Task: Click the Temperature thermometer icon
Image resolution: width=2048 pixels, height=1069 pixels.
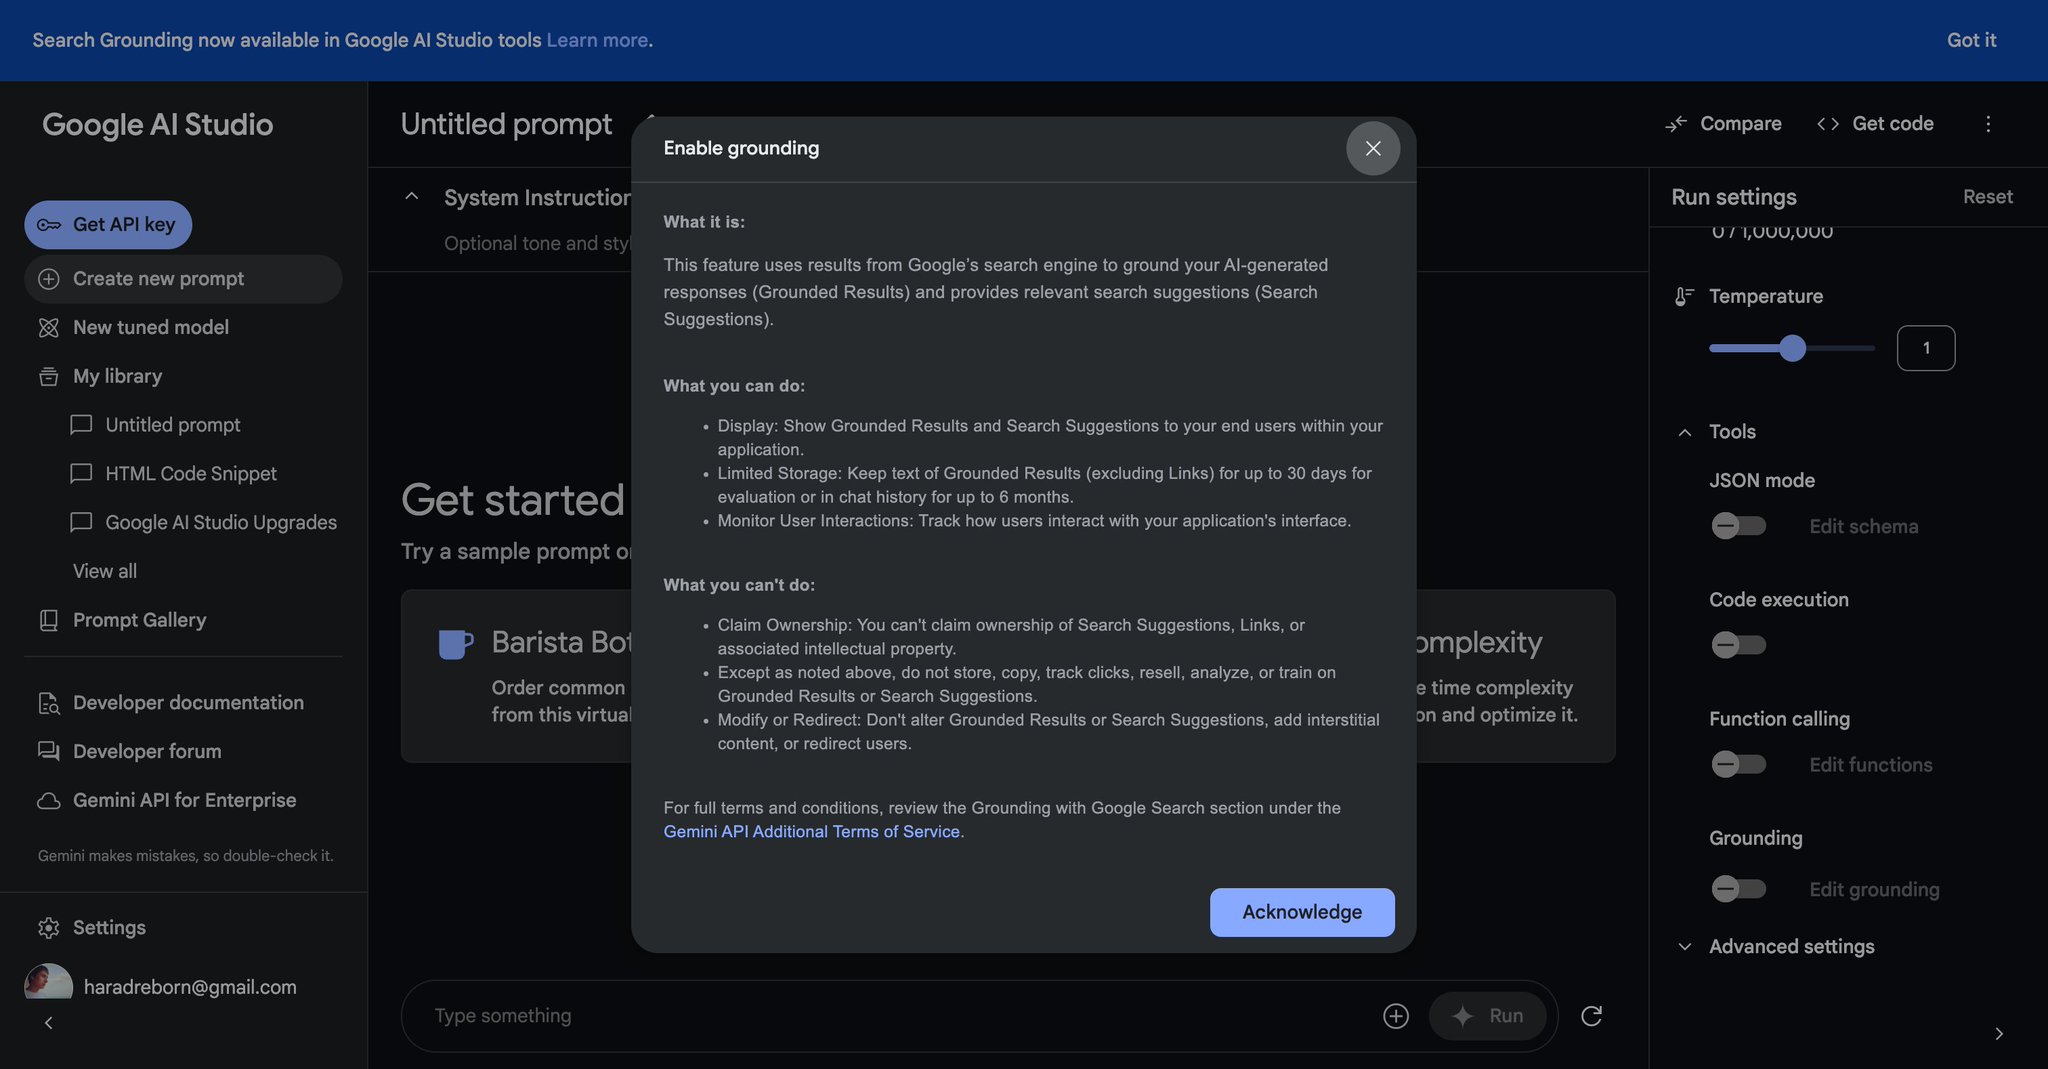Action: 1684,297
